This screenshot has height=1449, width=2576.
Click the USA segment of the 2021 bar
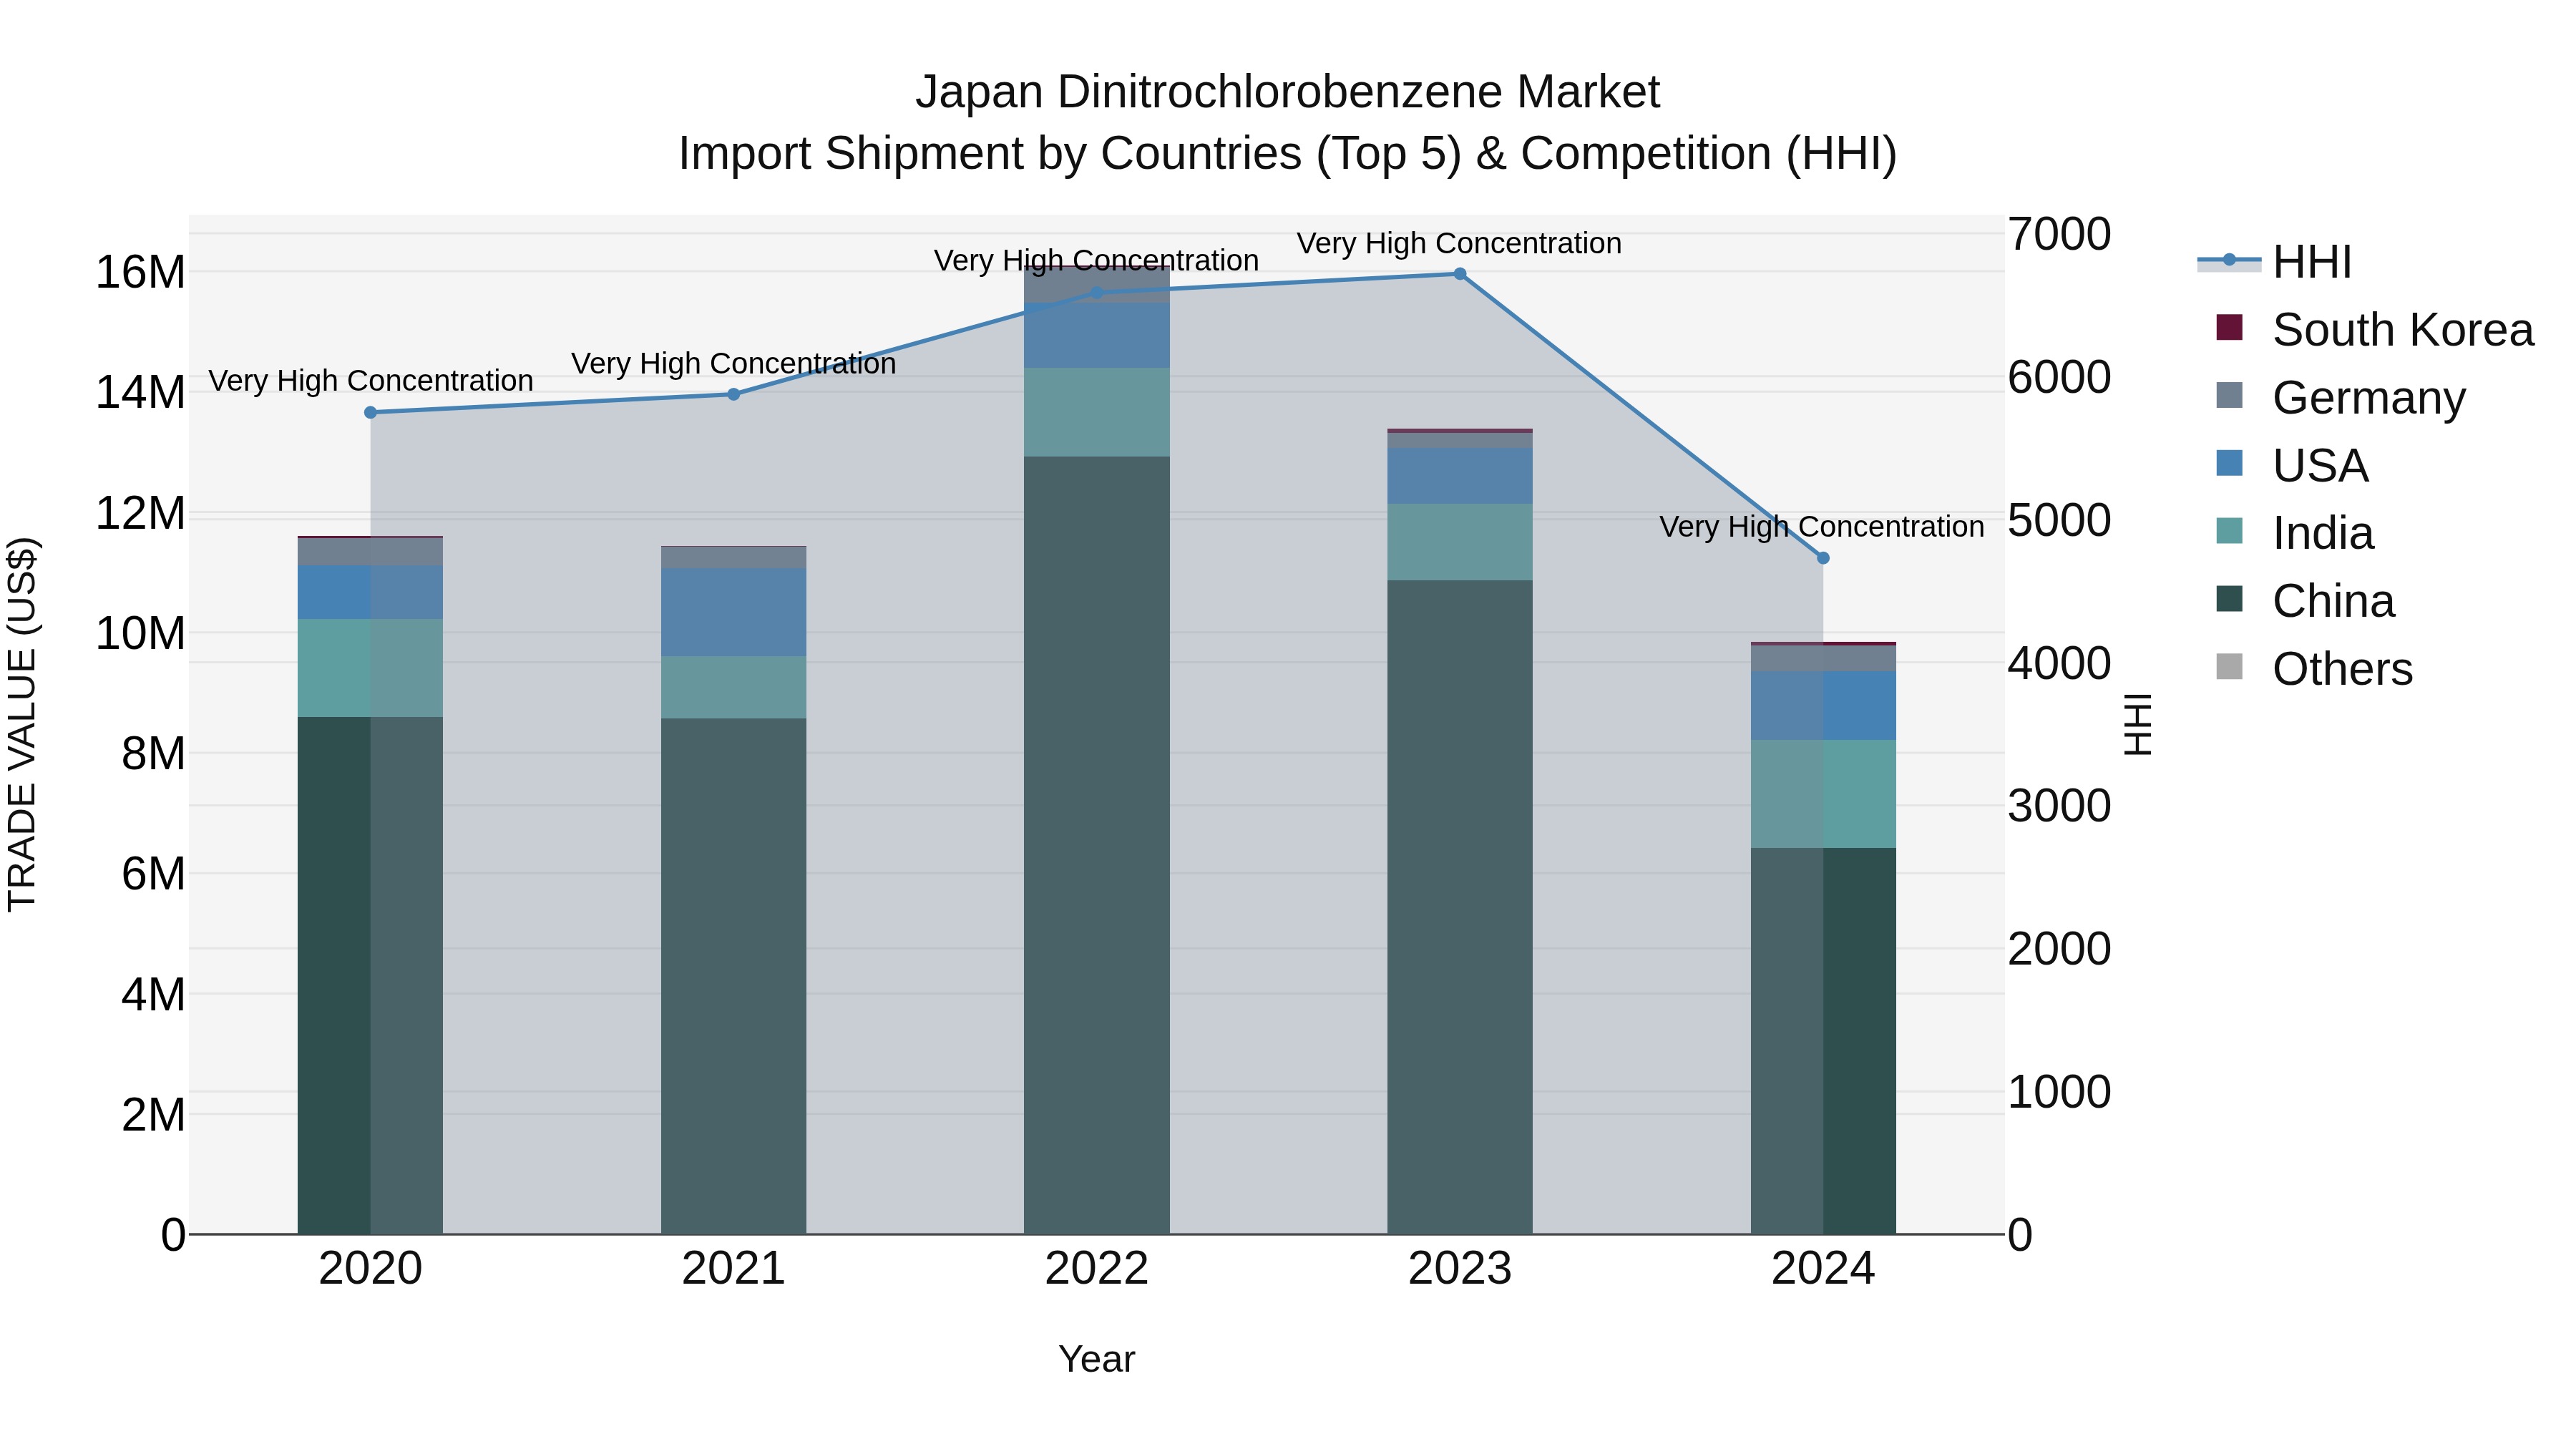click(733, 612)
